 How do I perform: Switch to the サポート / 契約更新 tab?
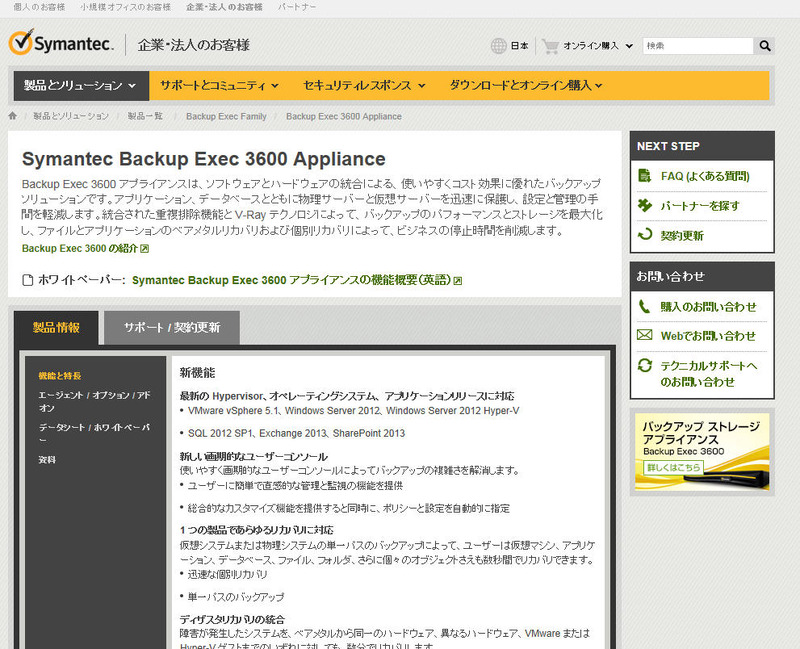pos(171,327)
